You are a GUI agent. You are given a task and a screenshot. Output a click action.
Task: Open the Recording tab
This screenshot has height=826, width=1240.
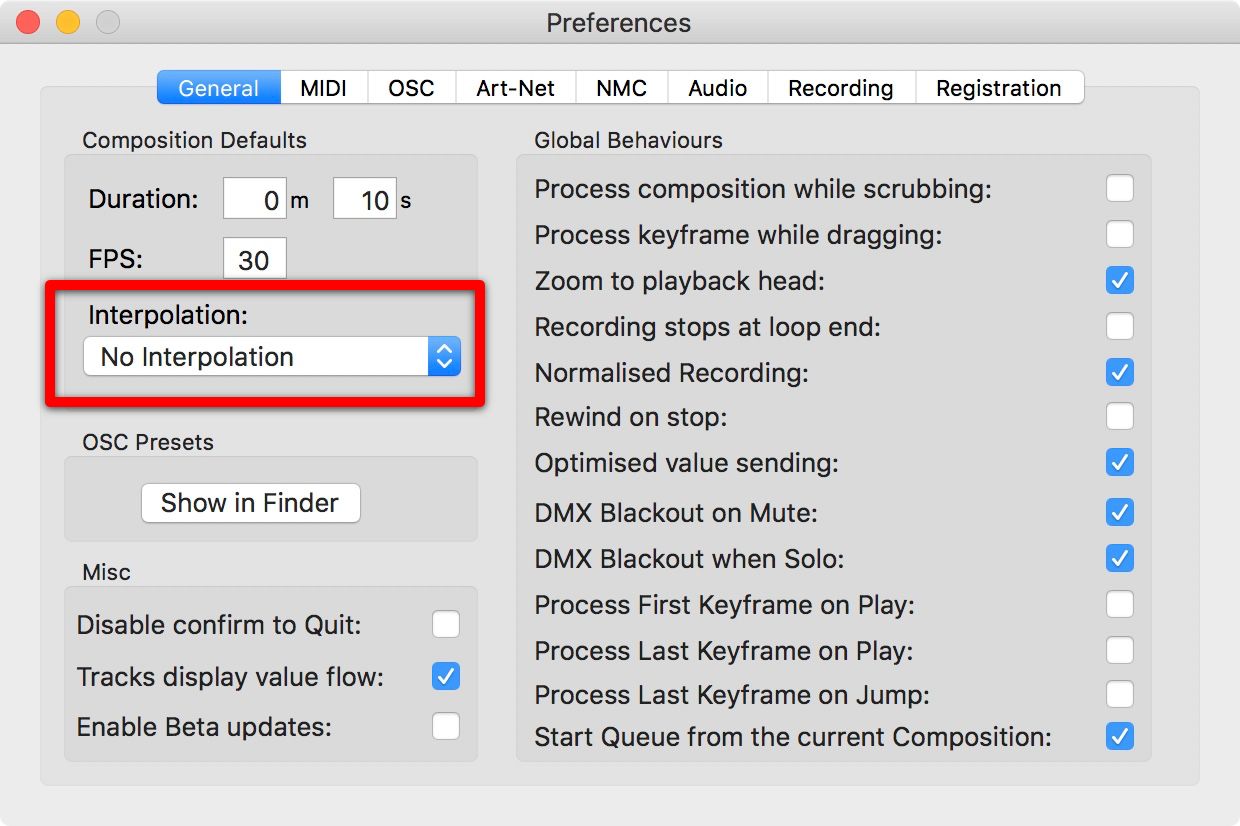841,88
